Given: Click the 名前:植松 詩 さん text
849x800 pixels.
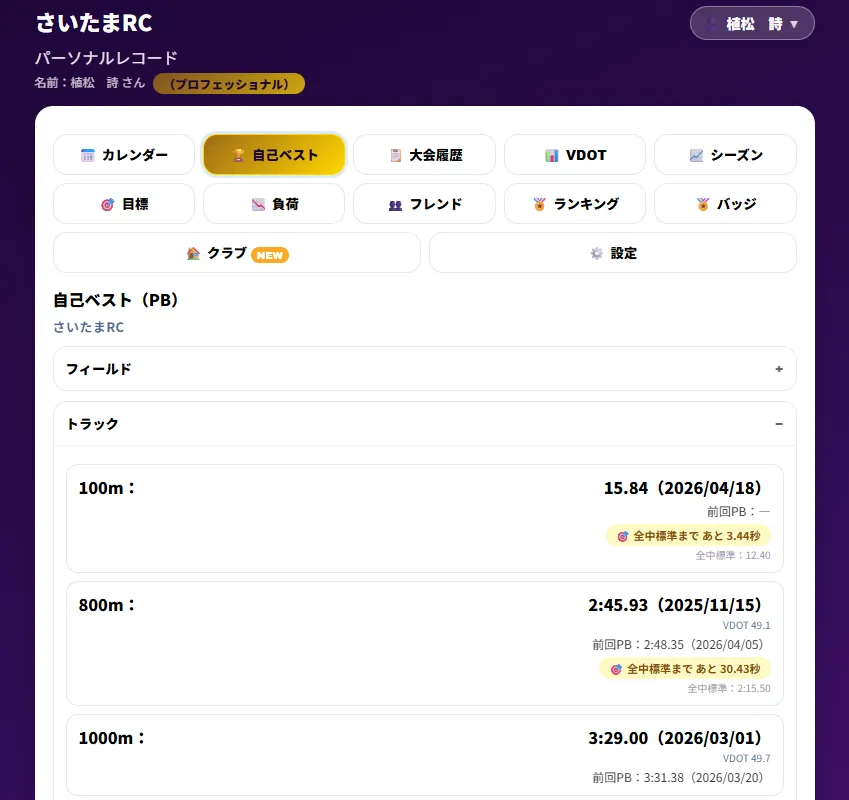Looking at the screenshot, I should click(90, 83).
